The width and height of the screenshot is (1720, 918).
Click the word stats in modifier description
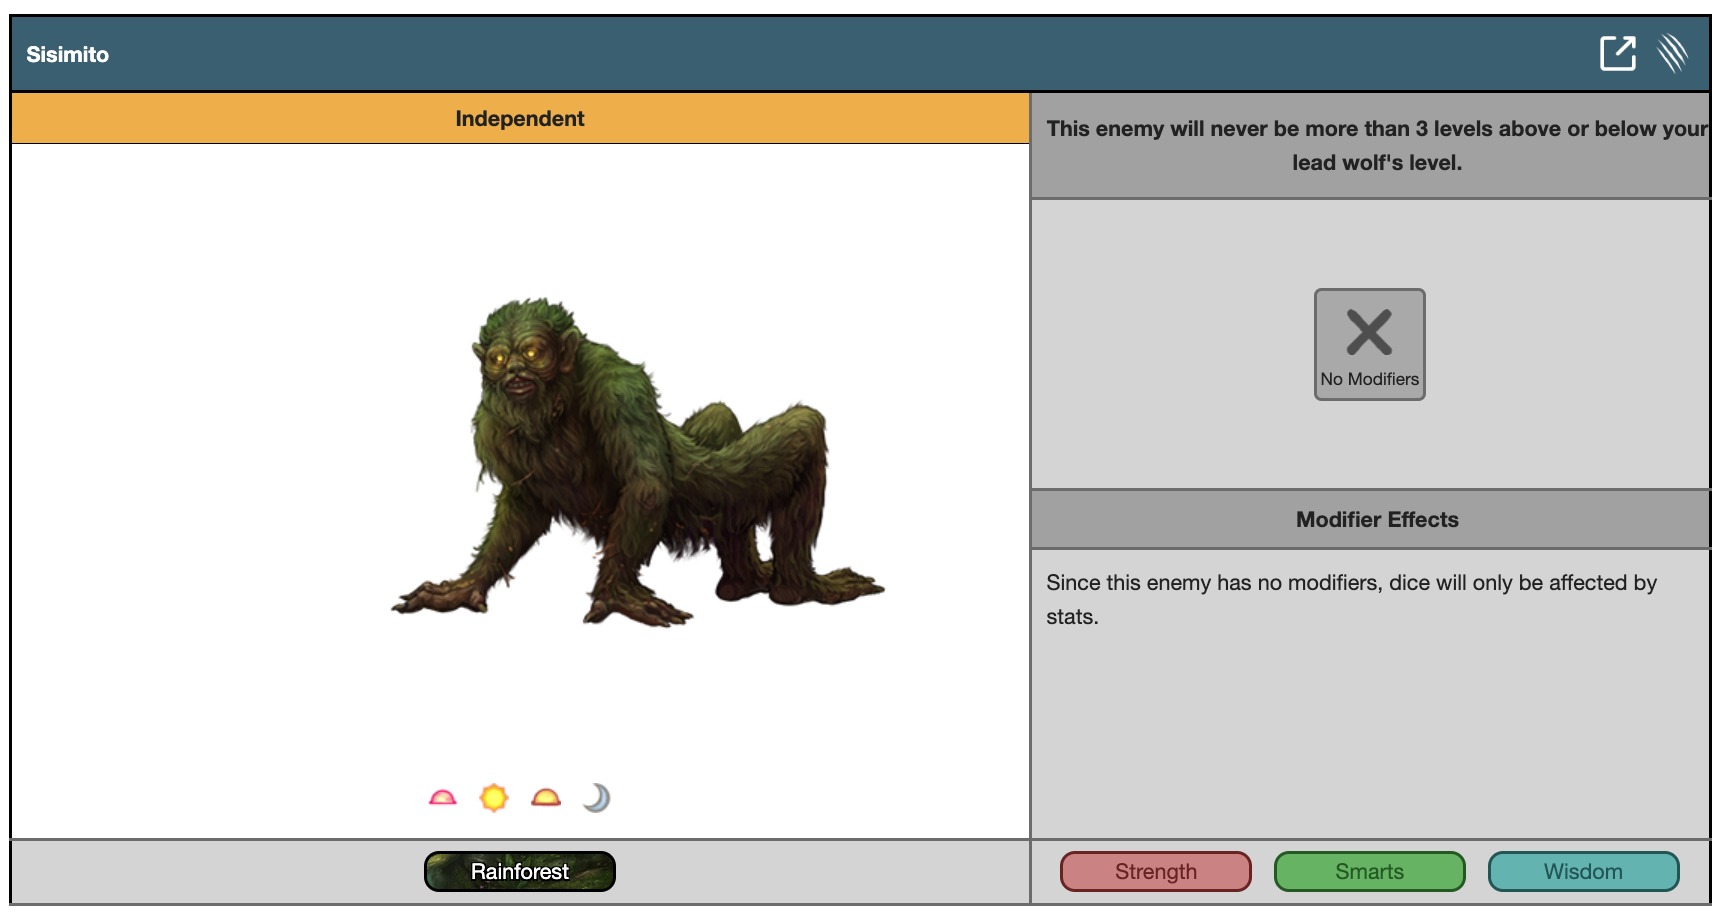1071,617
